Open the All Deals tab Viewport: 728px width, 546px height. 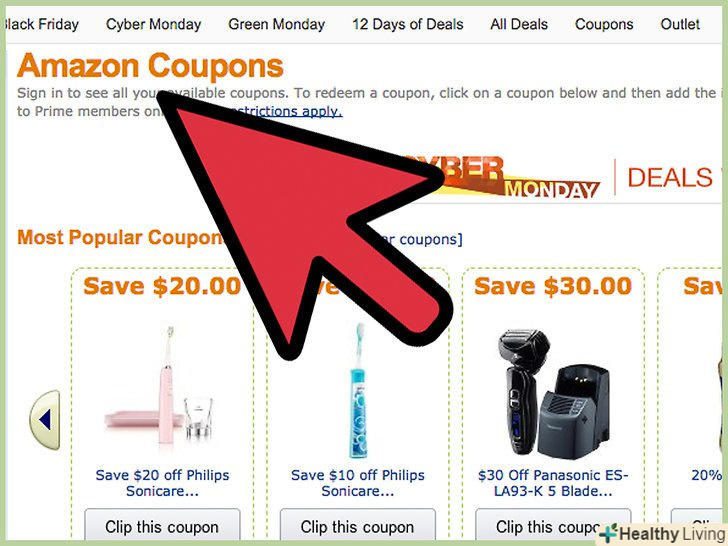coord(519,24)
